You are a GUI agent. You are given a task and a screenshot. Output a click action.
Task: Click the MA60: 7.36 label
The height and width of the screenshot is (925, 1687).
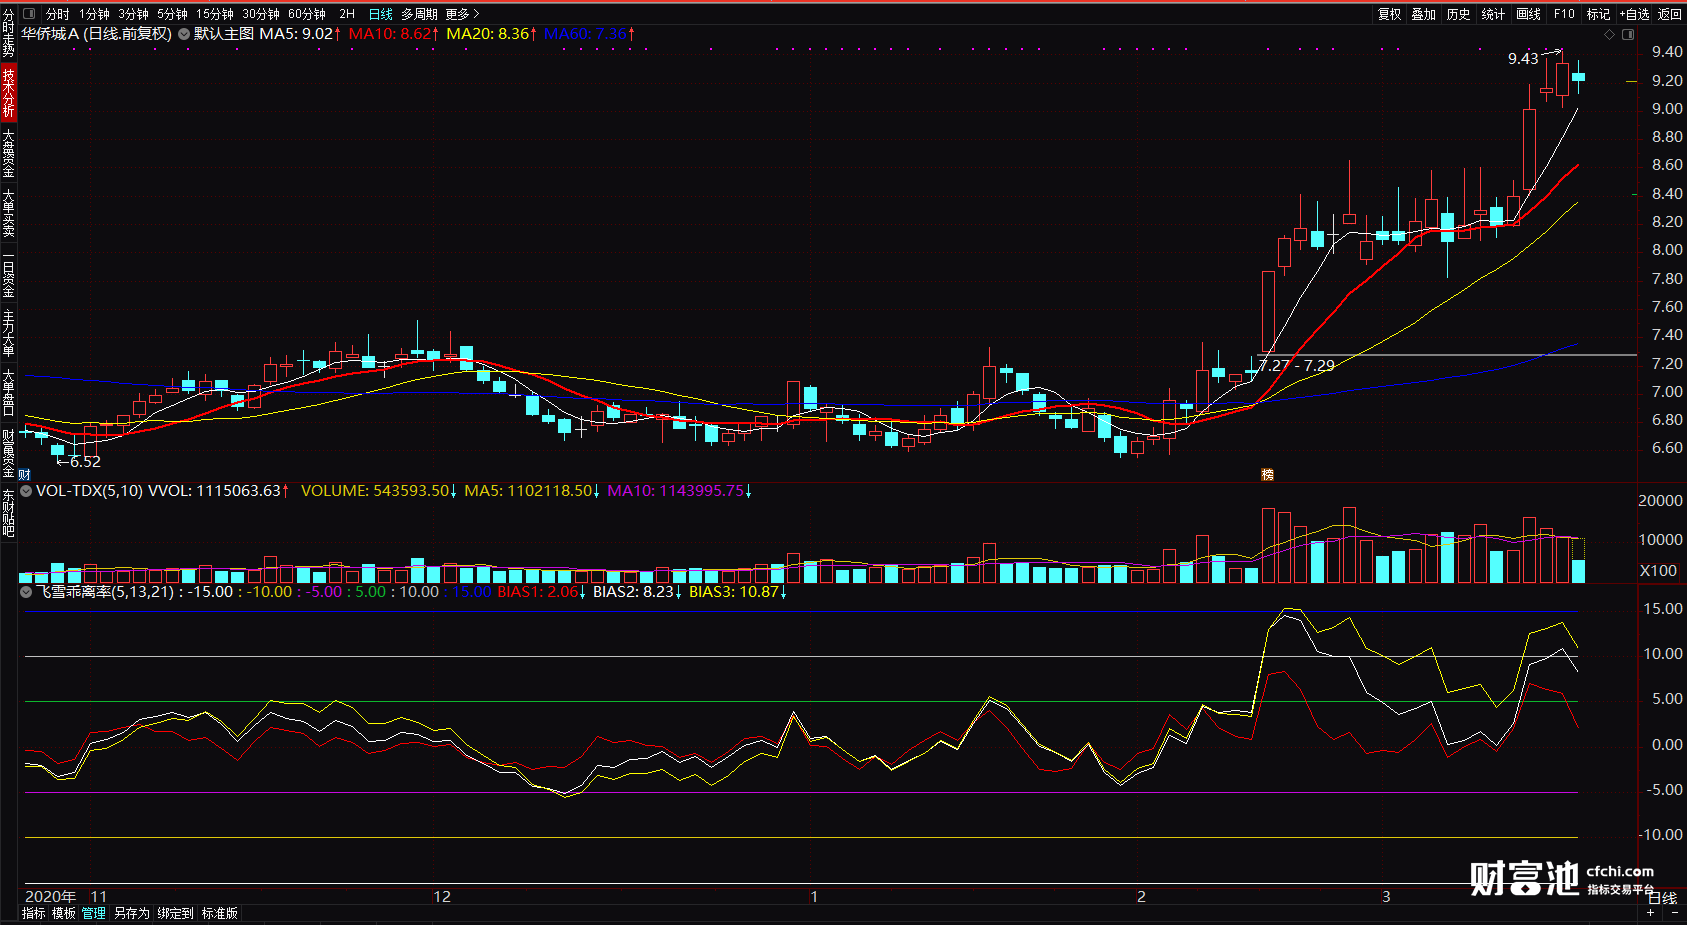click(x=590, y=34)
